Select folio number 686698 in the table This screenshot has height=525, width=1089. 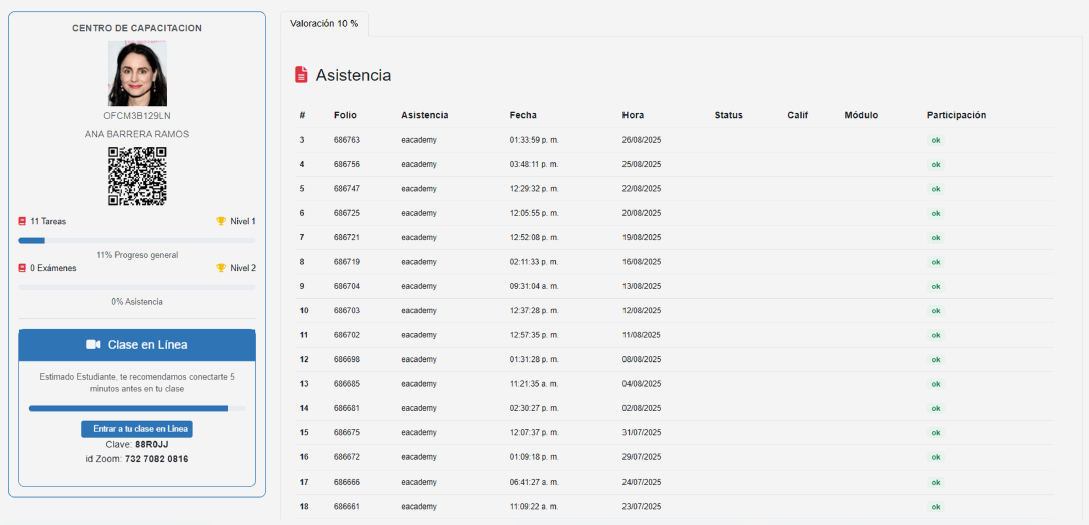click(x=347, y=359)
